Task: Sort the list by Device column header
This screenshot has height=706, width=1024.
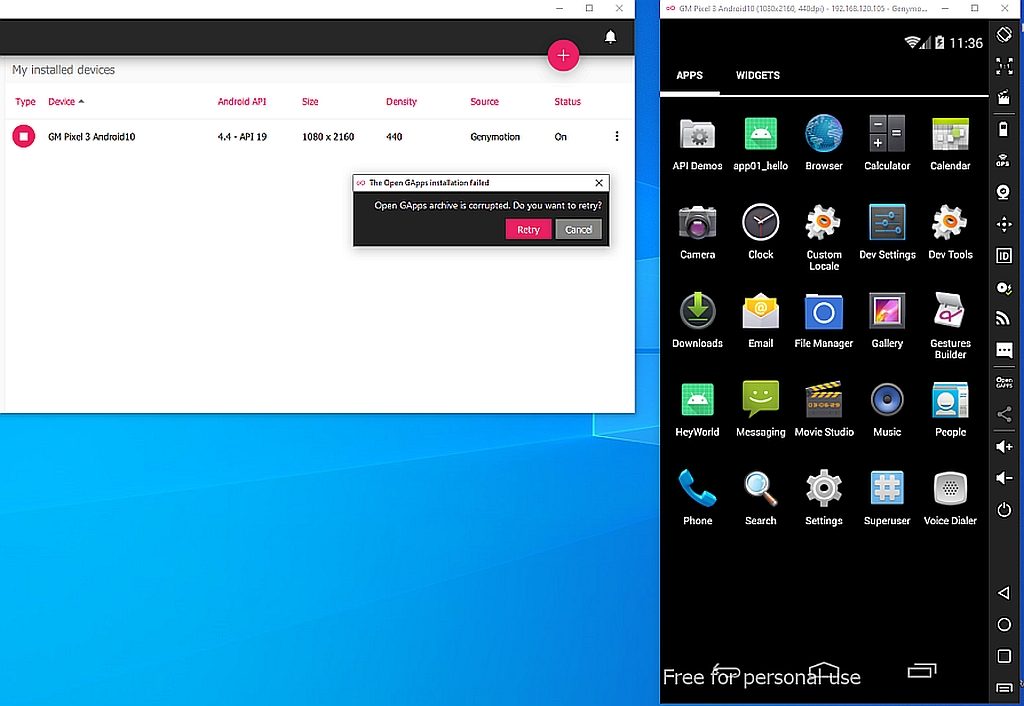Action: (66, 102)
